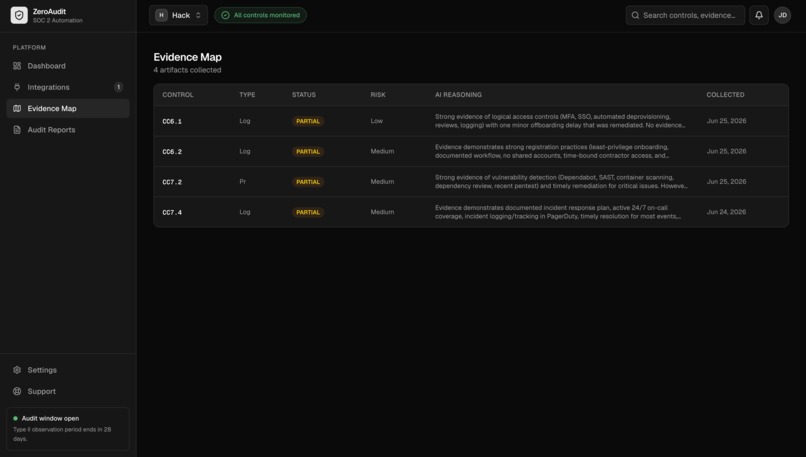This screenshot has height=457, width=806.
Task: Open notifications bell
Action: point(759,15)
